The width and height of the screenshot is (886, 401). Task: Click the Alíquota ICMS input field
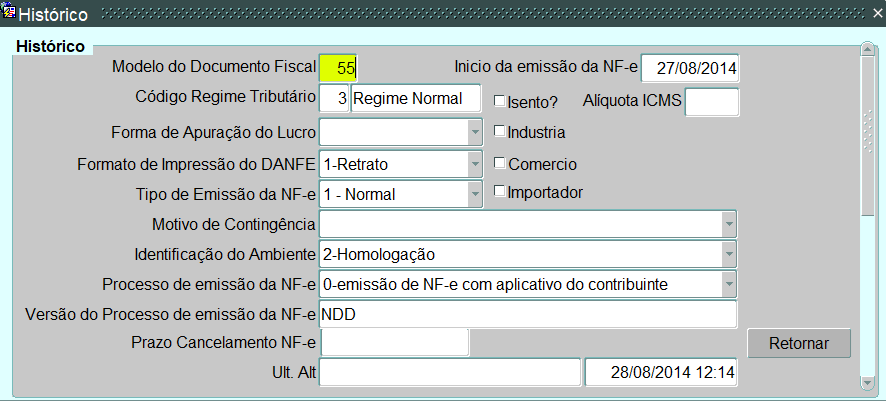(712, 102)
